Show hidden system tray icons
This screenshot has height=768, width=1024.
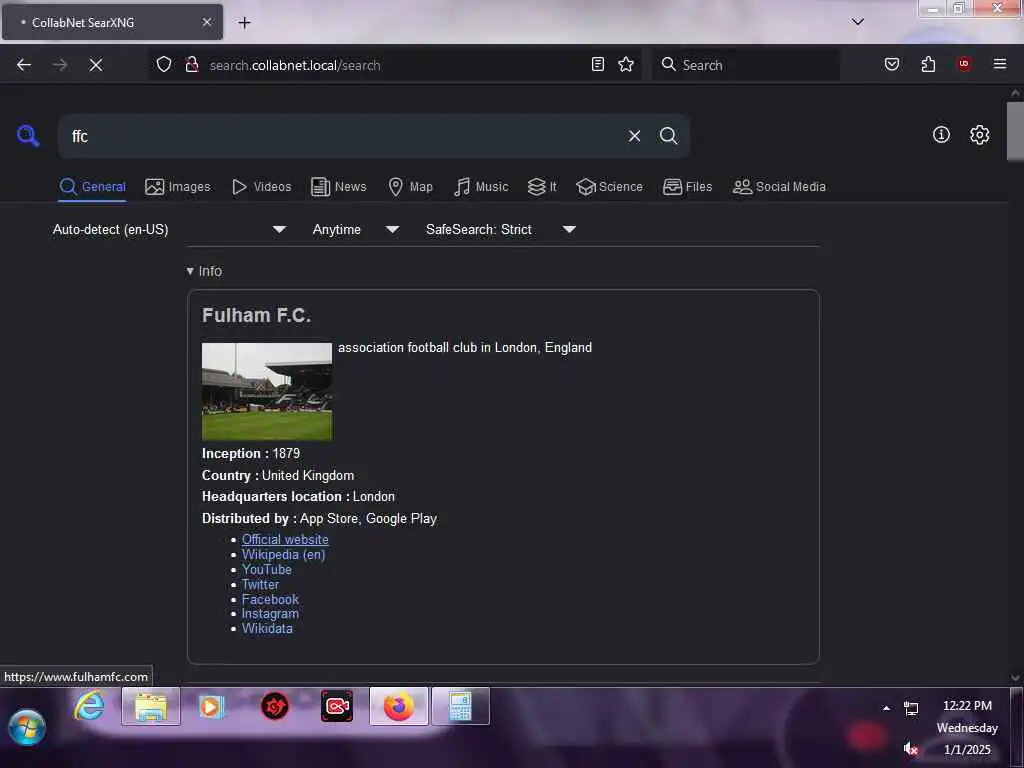886,708
